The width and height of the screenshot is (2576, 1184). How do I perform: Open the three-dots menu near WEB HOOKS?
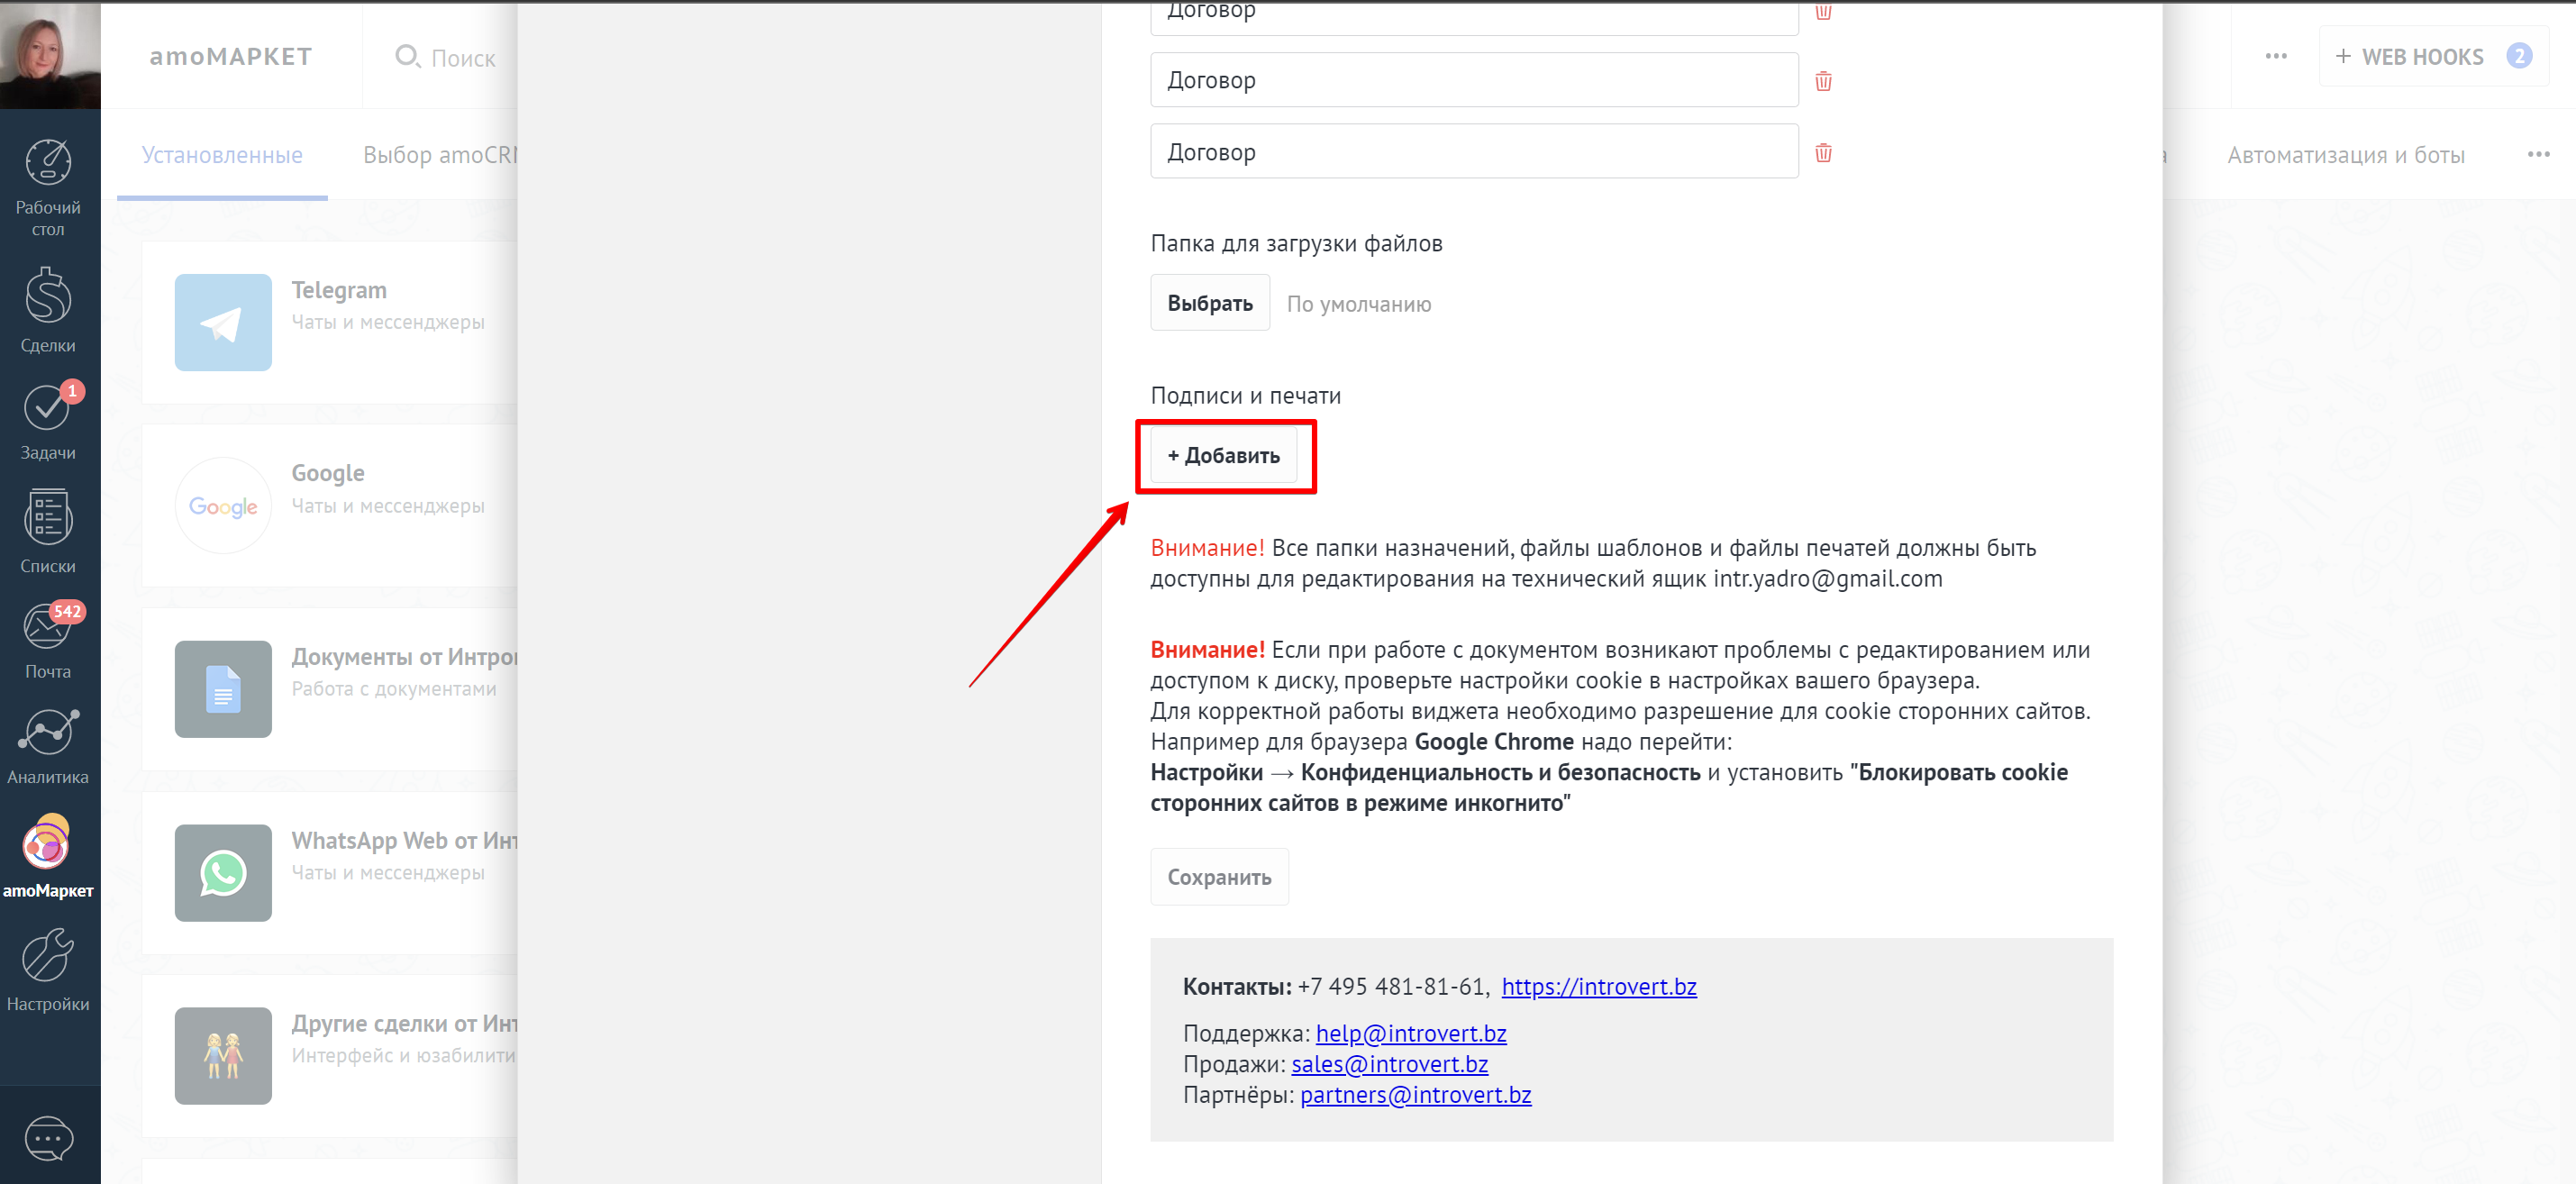coord(2276,56)
